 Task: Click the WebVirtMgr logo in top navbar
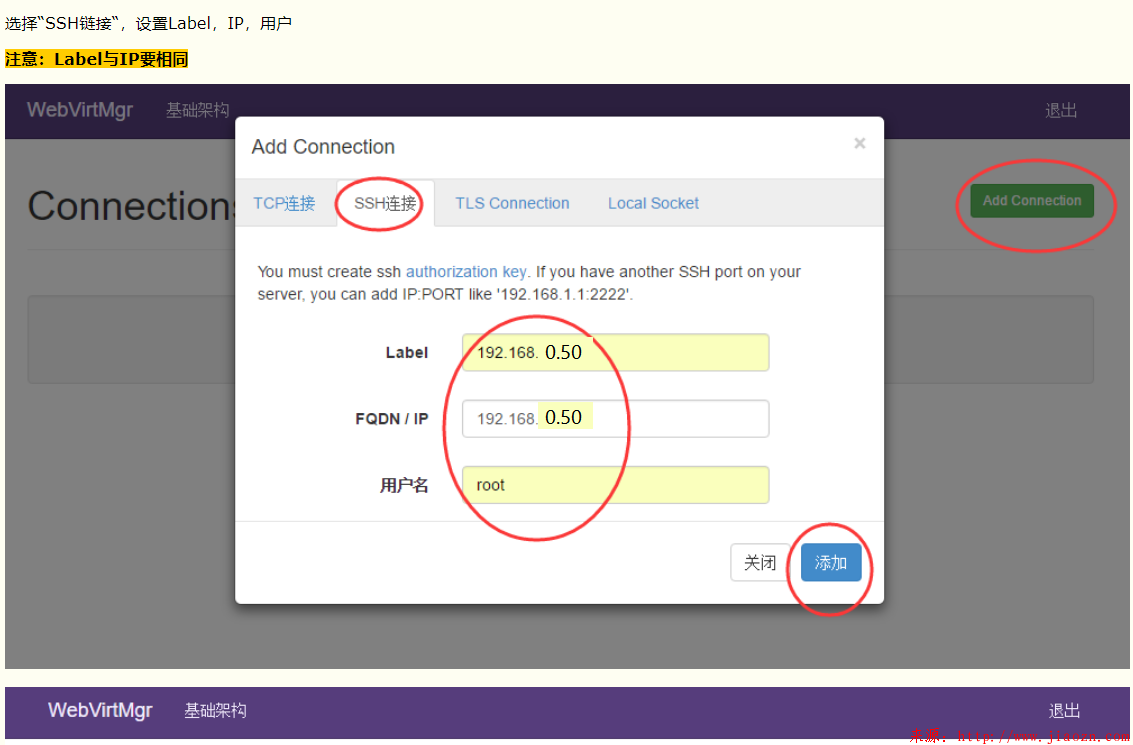[80, 110]
